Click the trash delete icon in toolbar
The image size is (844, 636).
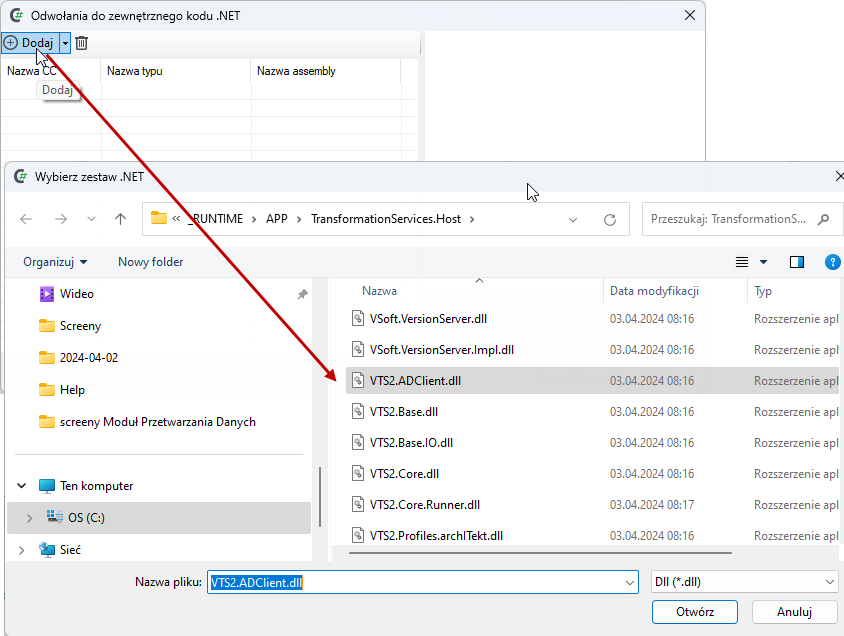point(81,43)
